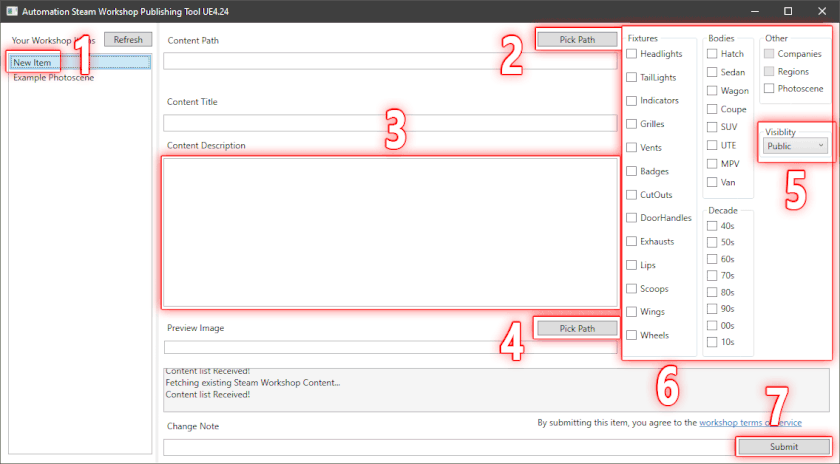Click the Submit button

[x=784, y=446]
